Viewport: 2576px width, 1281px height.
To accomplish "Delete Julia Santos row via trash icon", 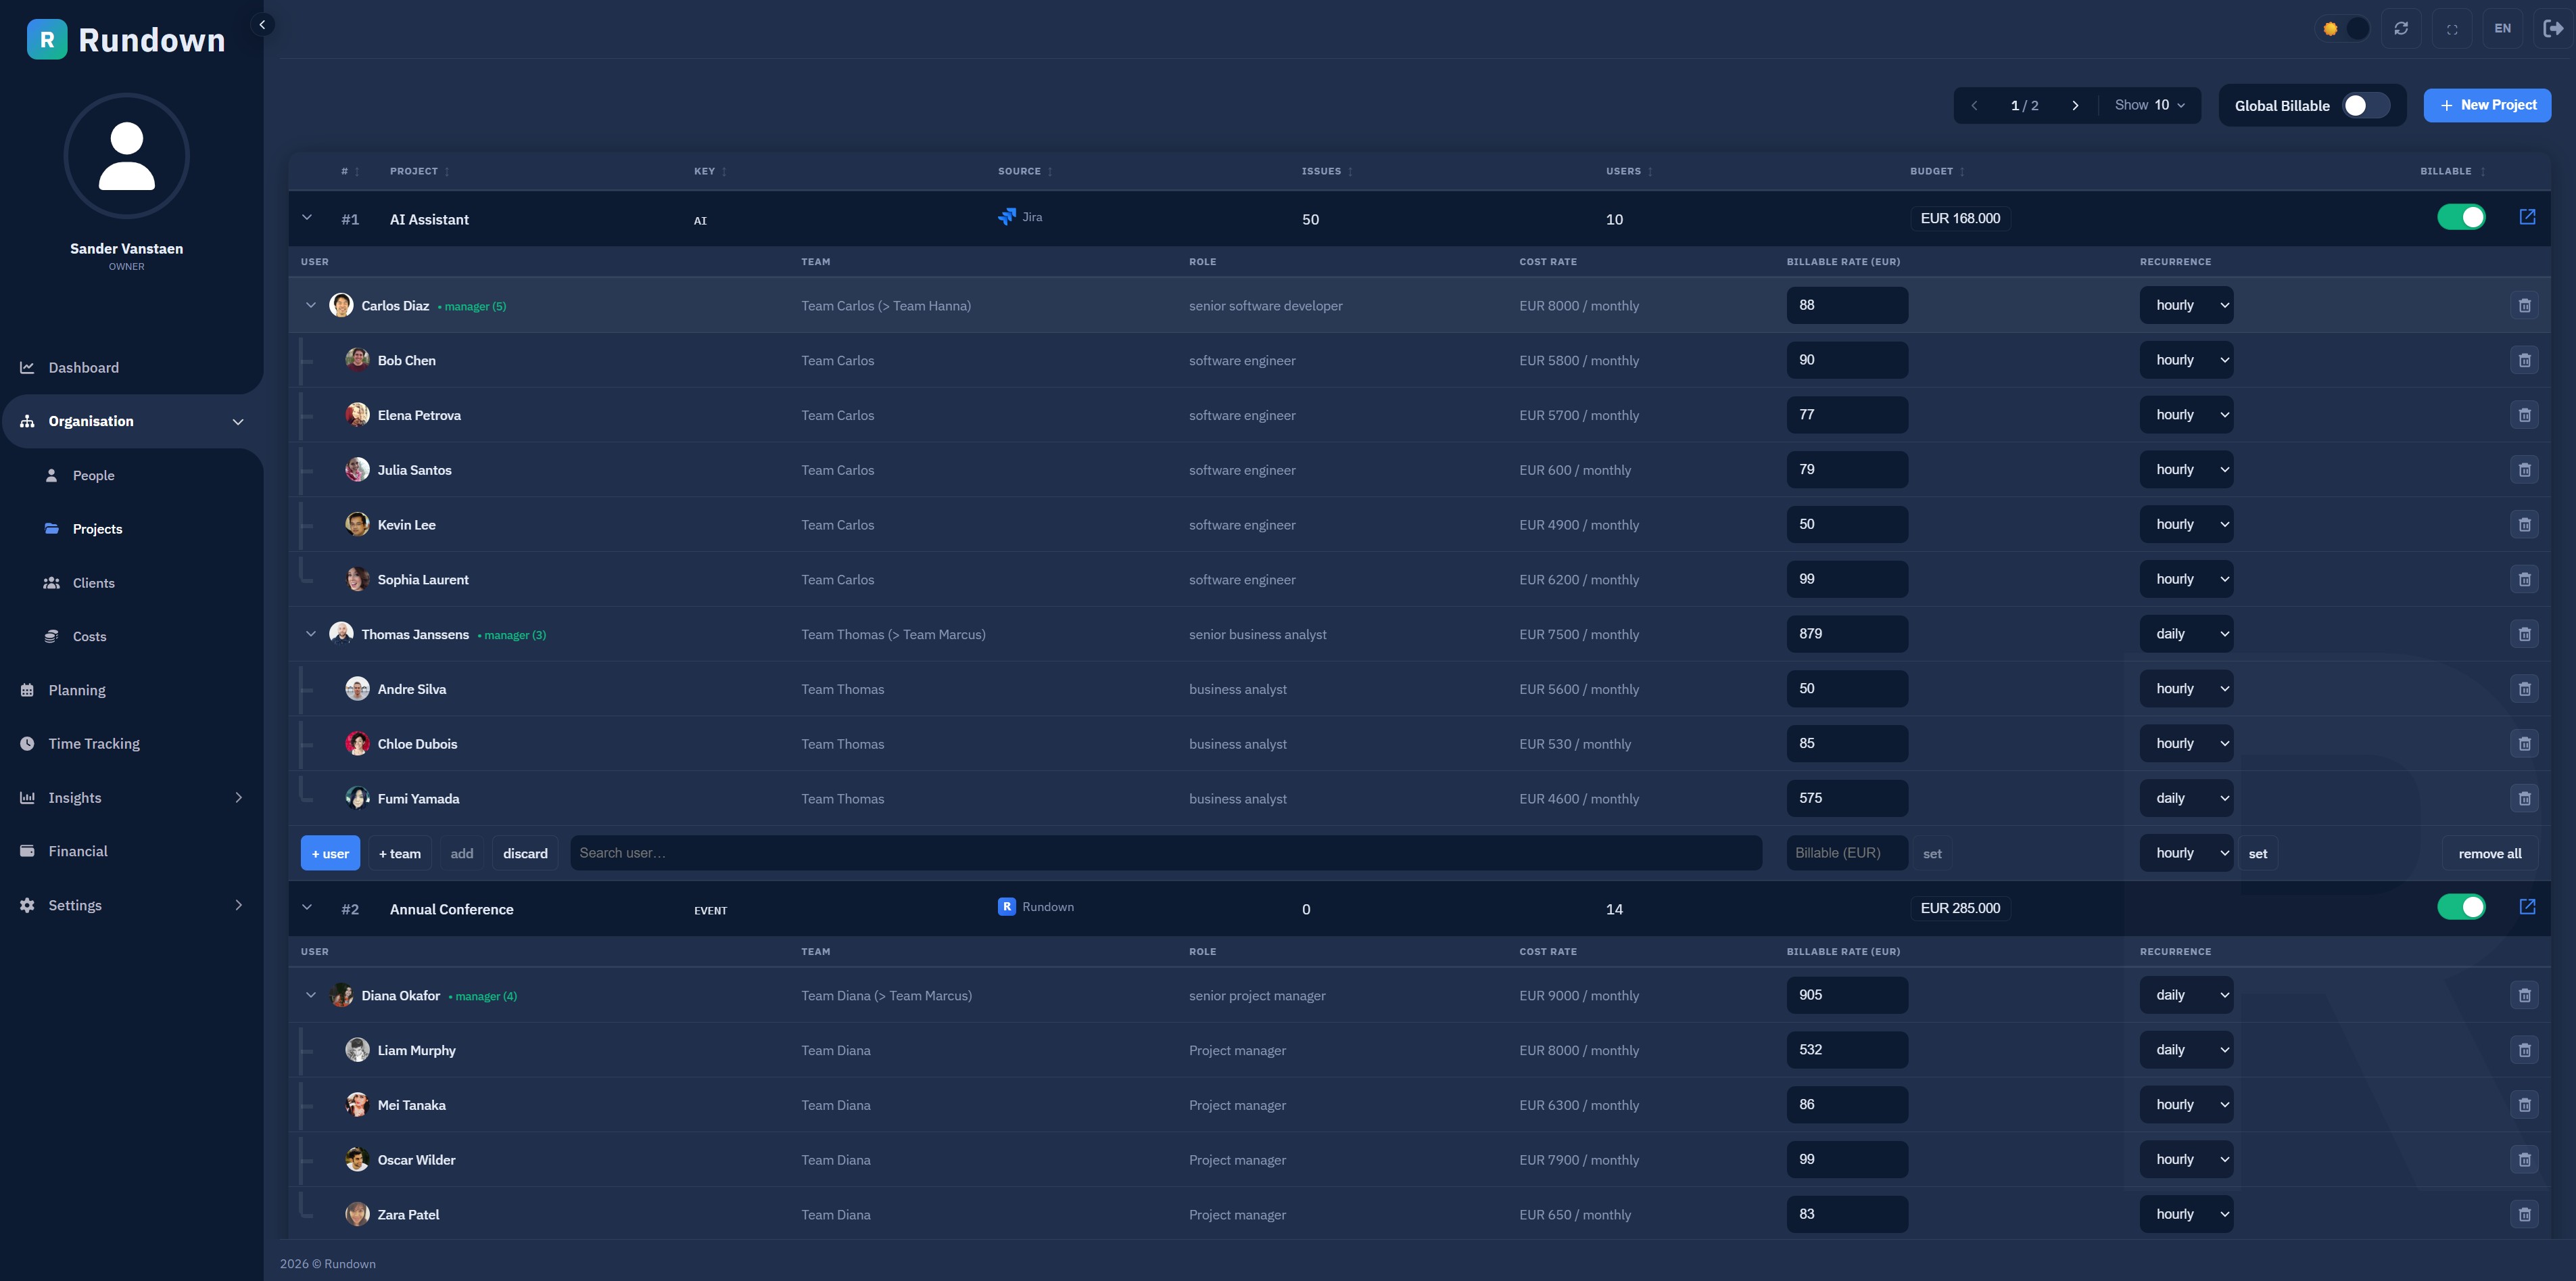I will [2524, 470].
